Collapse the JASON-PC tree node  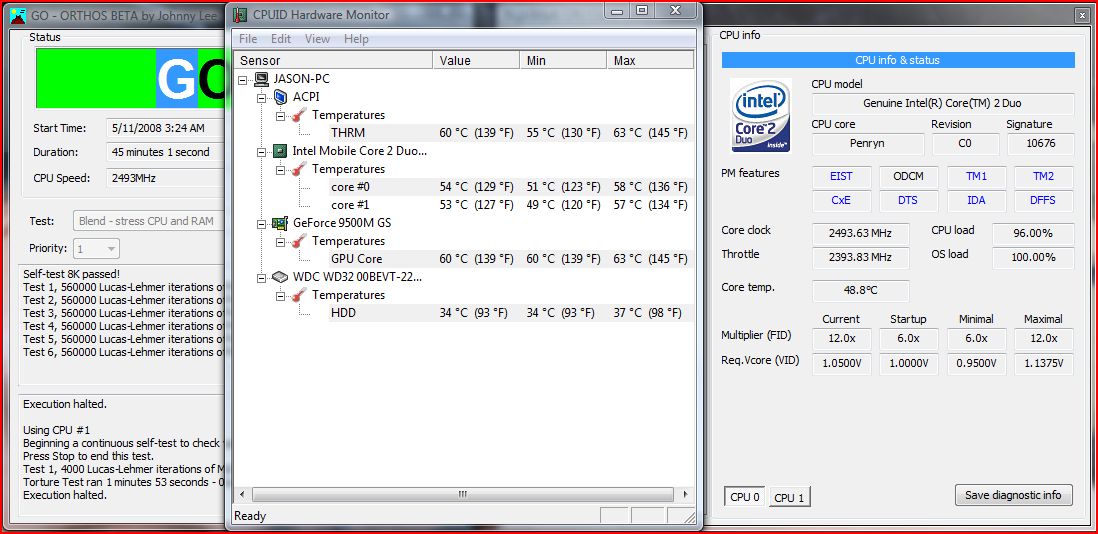243,79
